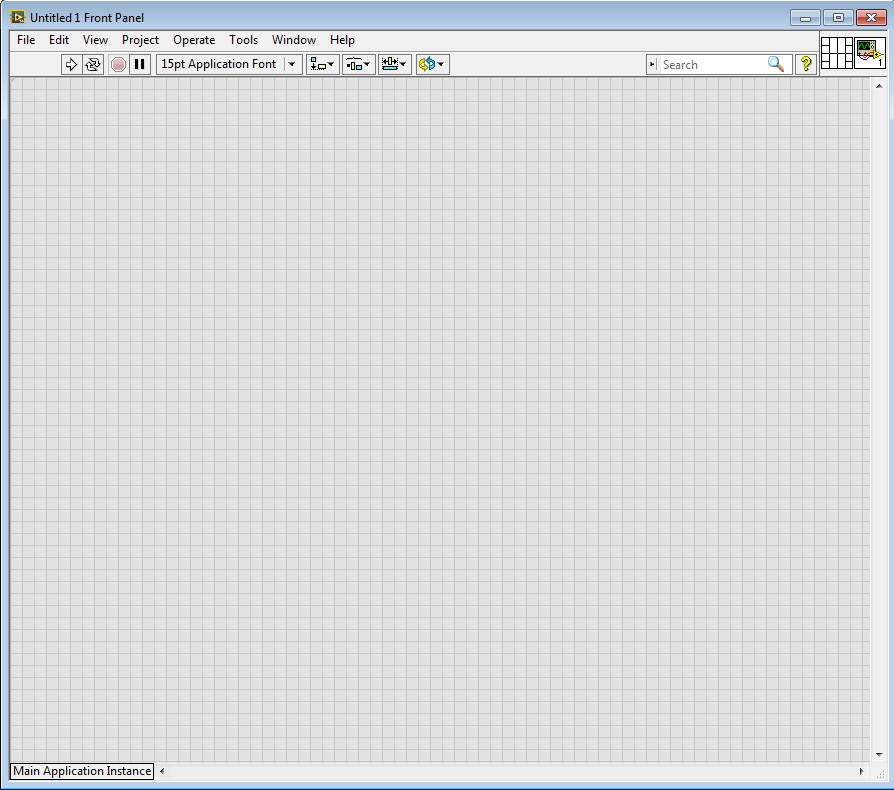
Task: Click the horizontal scrollbar right arrow
Action: 862,771
